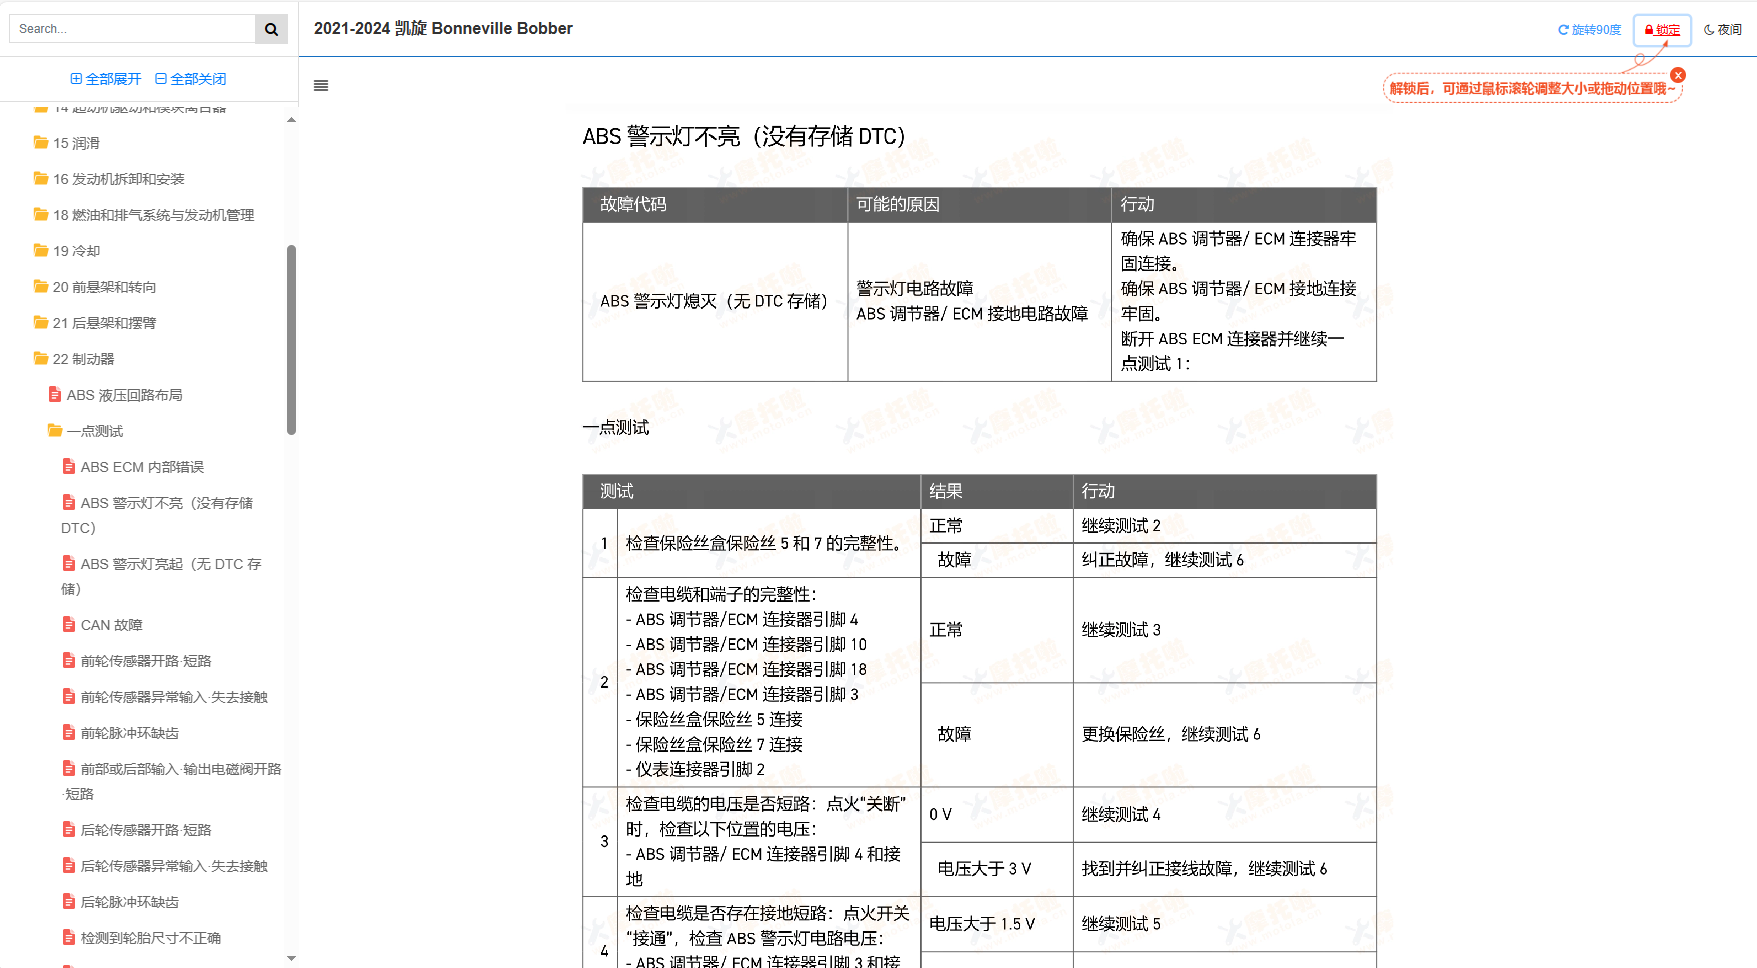Image resolution: width=1757 pixels, height=968 pixels.
Task: Open 前部或后部输入·输出电磁阀开路·短路 document
Action: click(x=171, y=781)
